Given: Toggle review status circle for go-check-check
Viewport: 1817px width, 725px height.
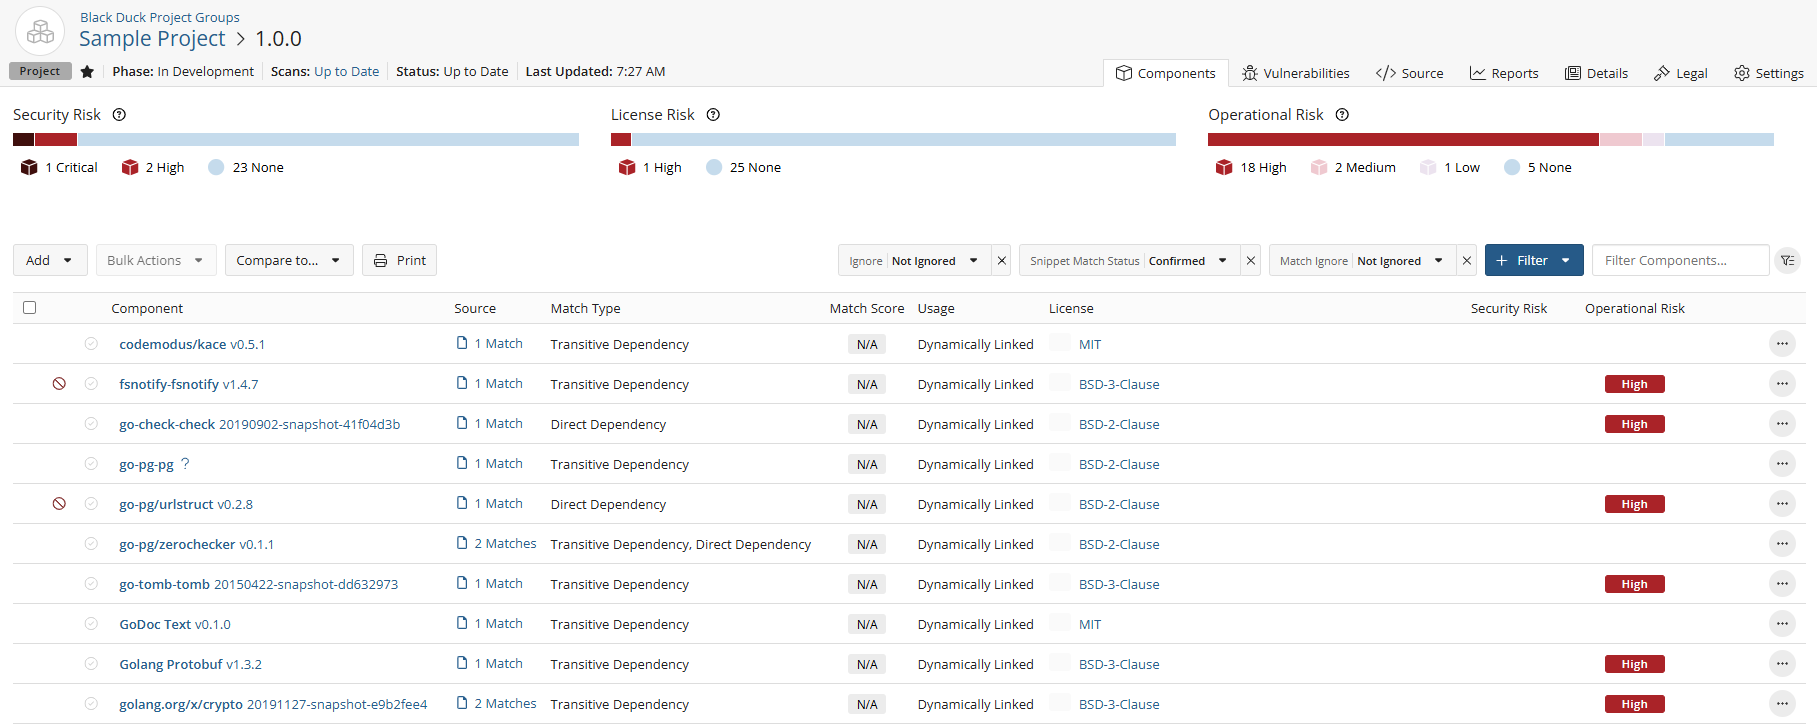Looking at the screenshot, I should [91, 424].
